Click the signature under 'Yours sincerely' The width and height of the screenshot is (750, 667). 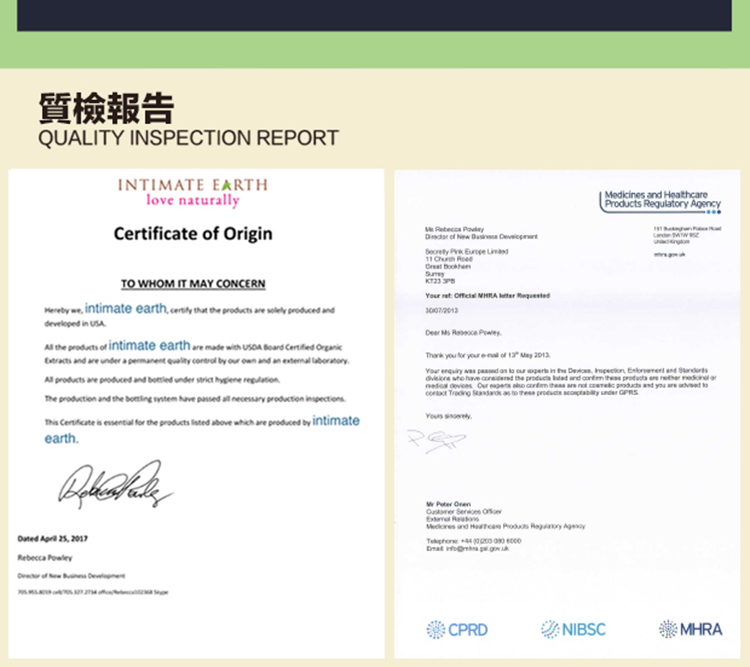click(437, 439)
